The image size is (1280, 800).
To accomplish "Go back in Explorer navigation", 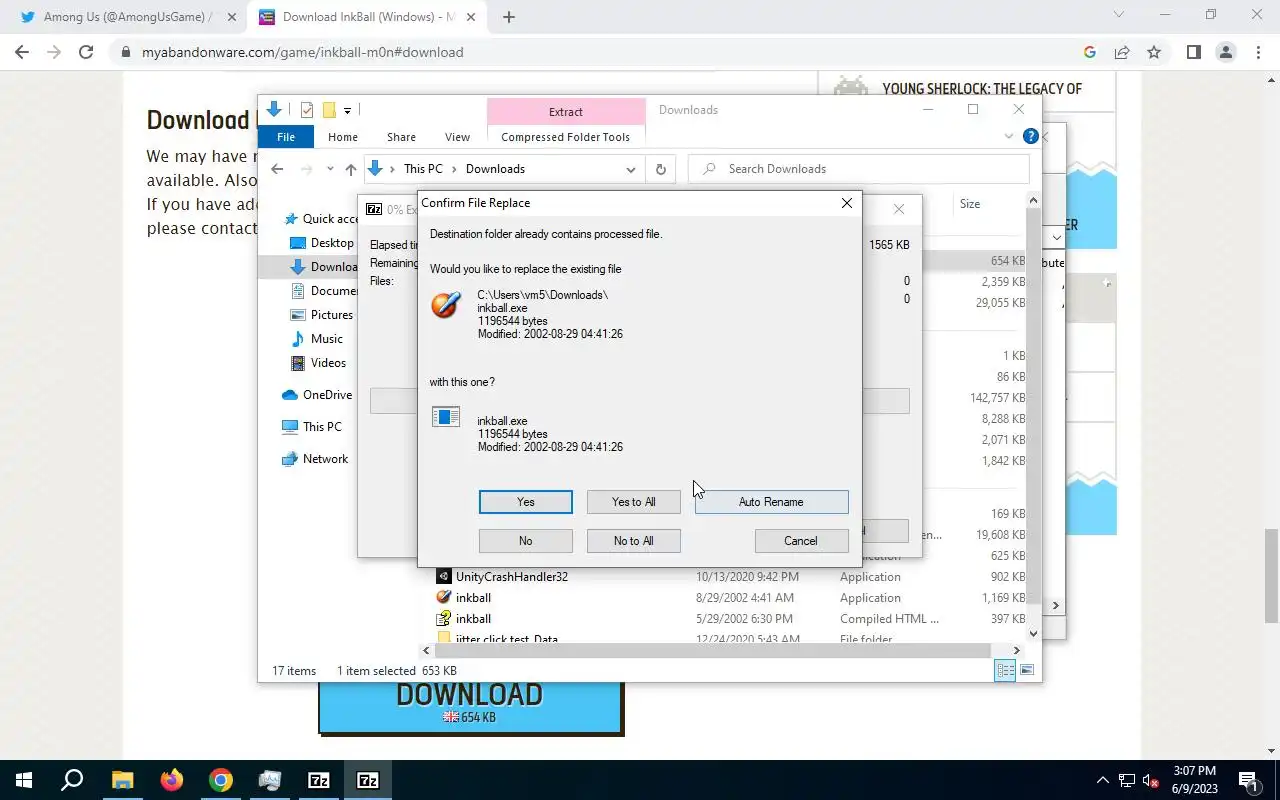I will pyautogui.click(x=277, y=169).
